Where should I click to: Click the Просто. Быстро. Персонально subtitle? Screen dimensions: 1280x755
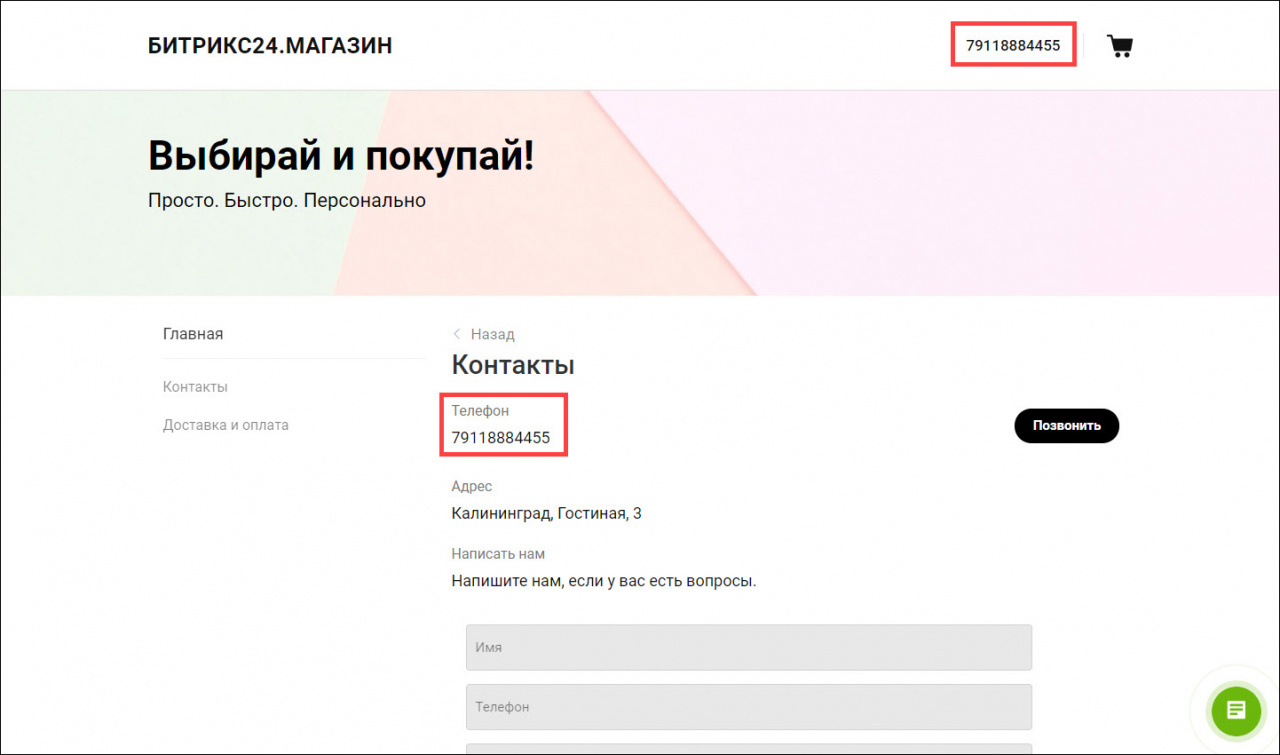pos(287,200)
